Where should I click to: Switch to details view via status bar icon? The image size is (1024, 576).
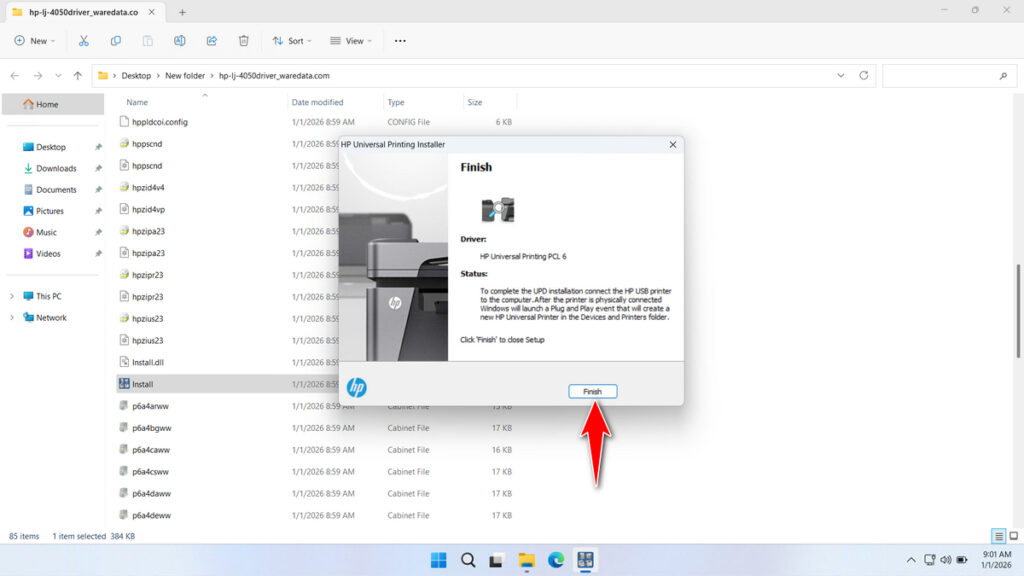(997, 536)
